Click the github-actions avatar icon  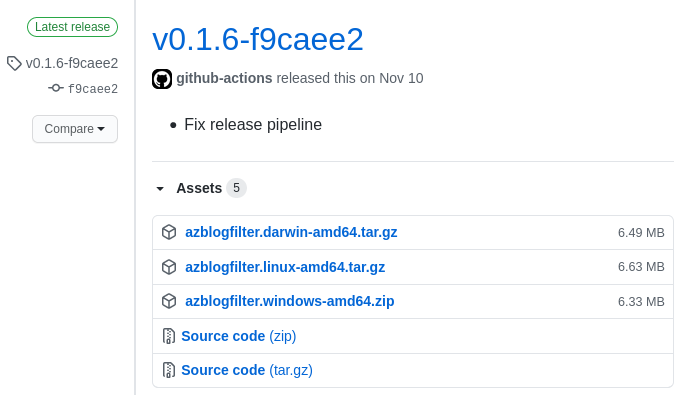click(162, 79)
